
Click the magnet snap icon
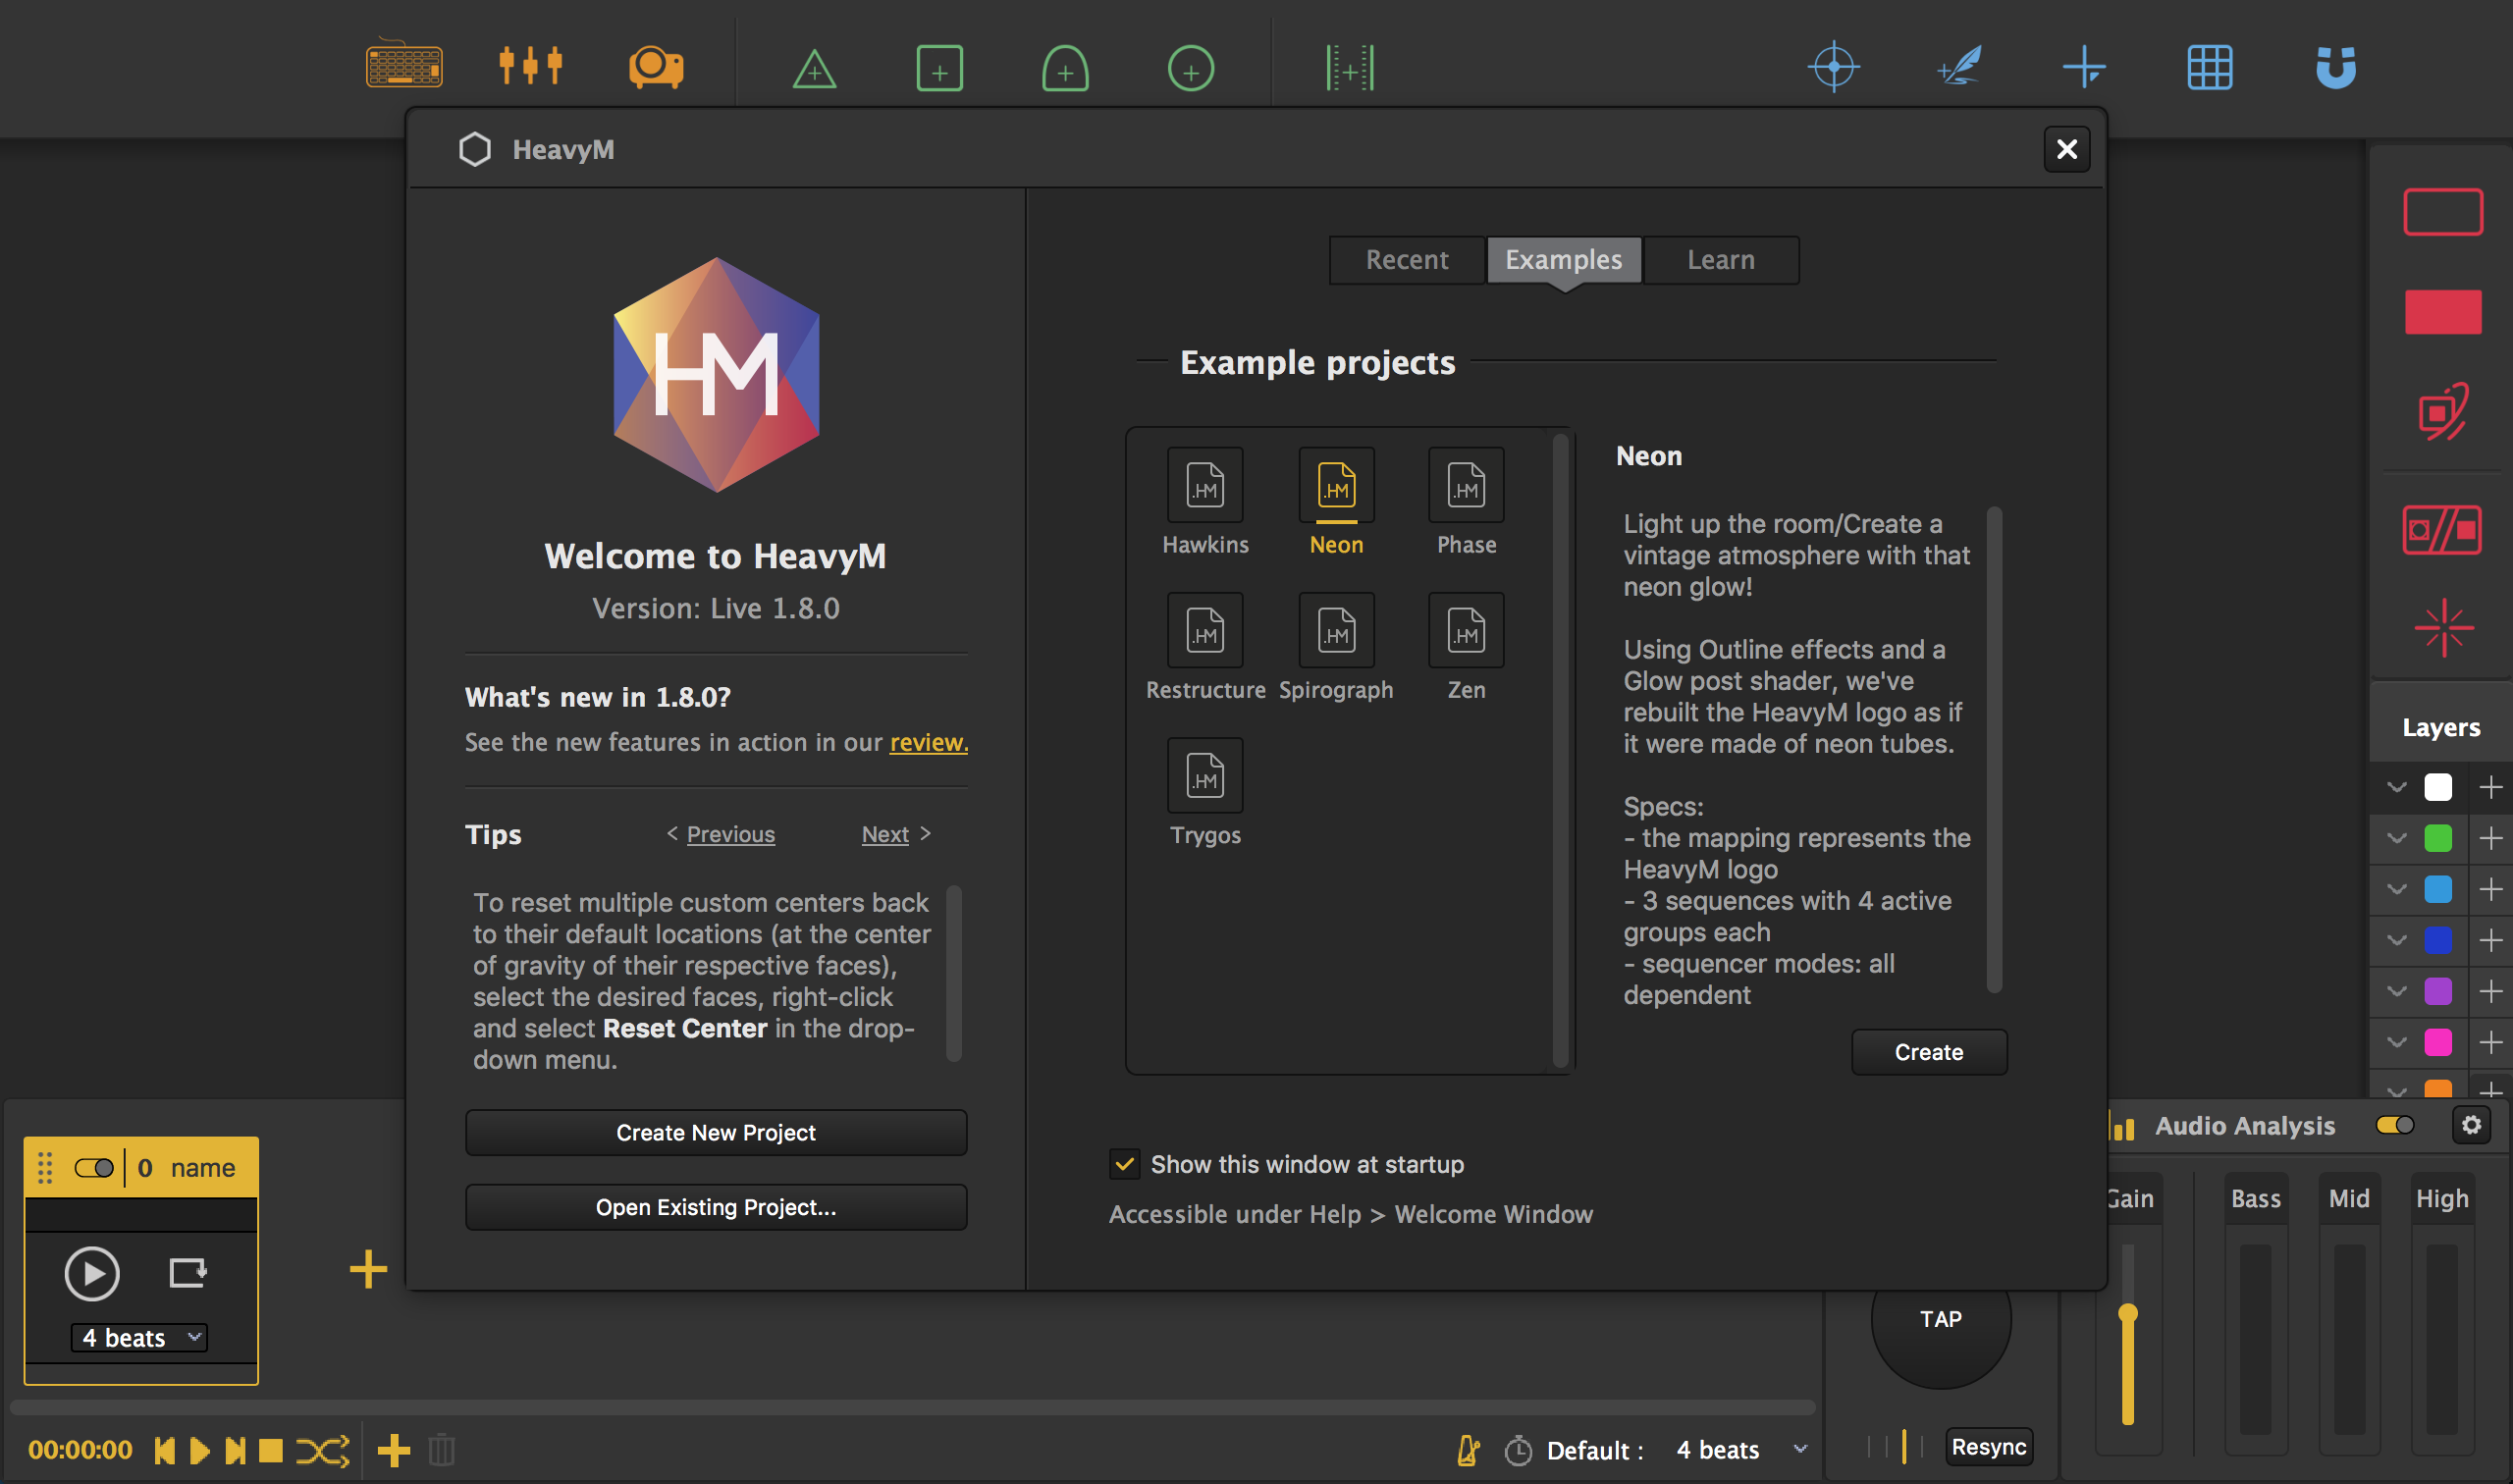2336,68
